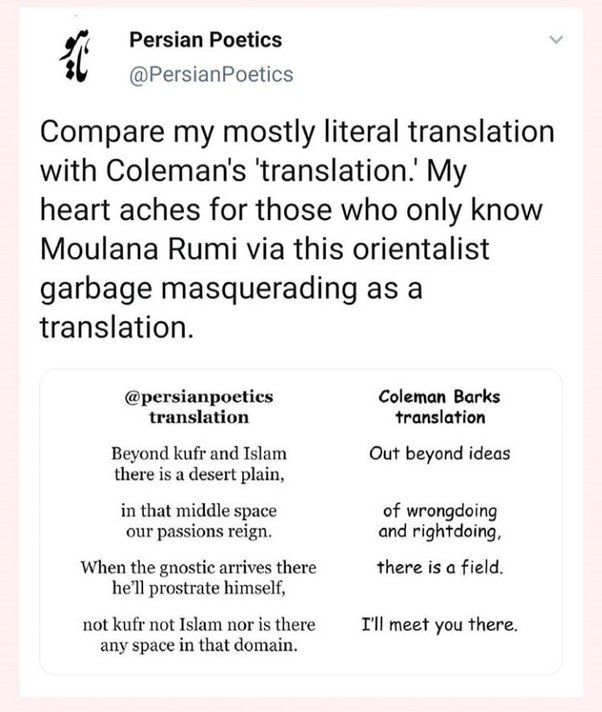Visit the @PersianPoetics handle link
This screenshot has width=602, height=712.
click(x=211, y=74)
